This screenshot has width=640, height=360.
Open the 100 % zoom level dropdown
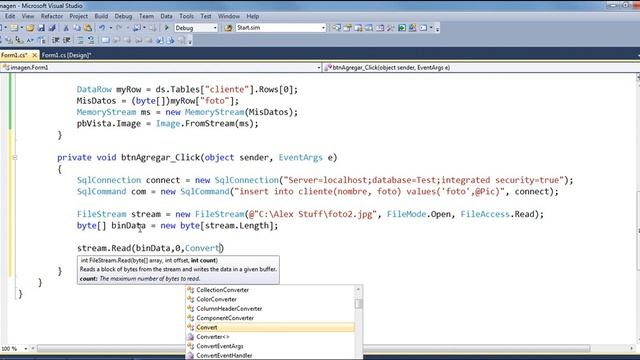pyautogui.click(x=25, y=349)
